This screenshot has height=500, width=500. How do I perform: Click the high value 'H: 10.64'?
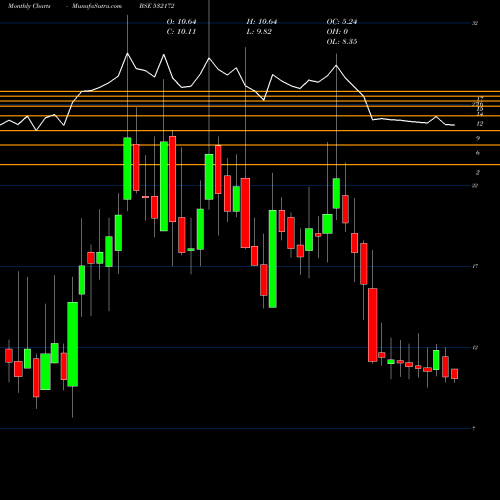(262, 22)
